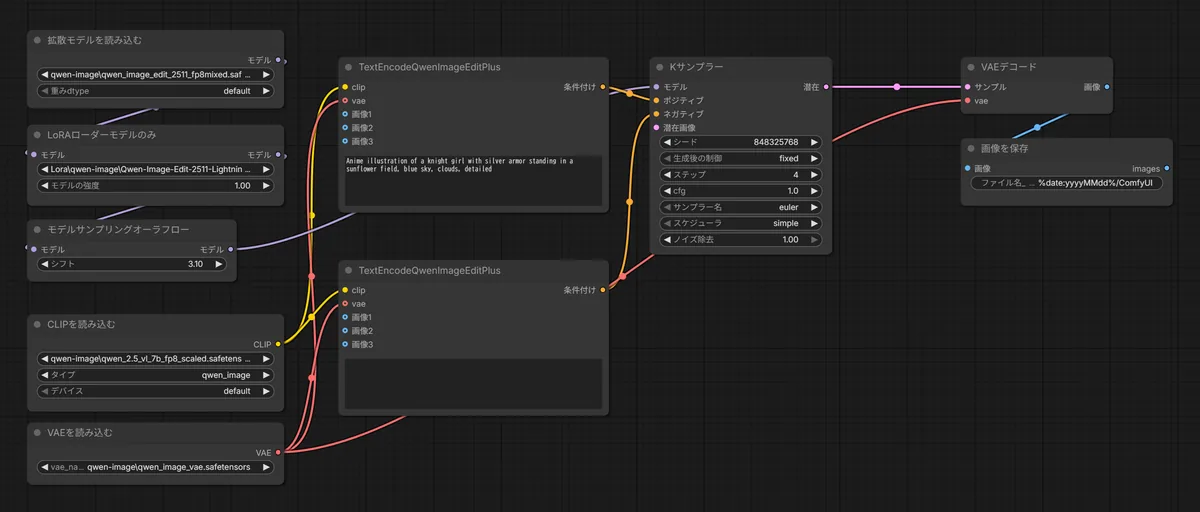Open the qwen_2.5_vl_7b_fp8_scaled clip selector
This screenshot has height=512, width=1200.
pyautogui.click(x=155, y=359)
